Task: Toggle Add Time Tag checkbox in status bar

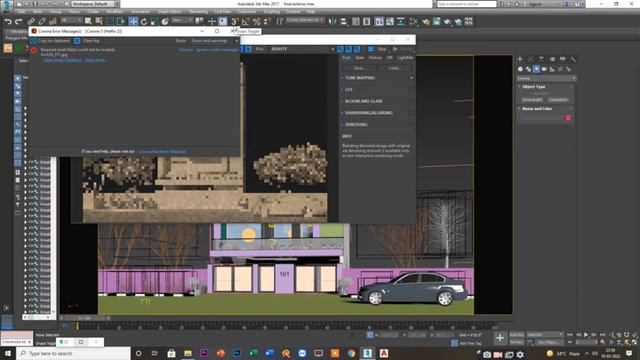Action: pyautogui.click(x=454, y=343)
